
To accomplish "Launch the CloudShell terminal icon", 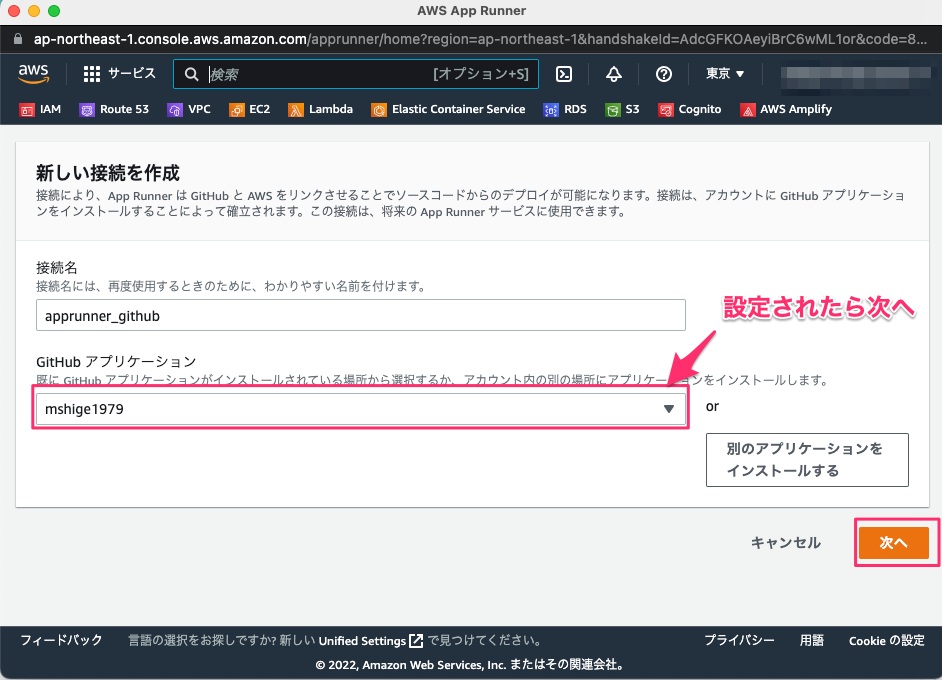I will 564,74.
